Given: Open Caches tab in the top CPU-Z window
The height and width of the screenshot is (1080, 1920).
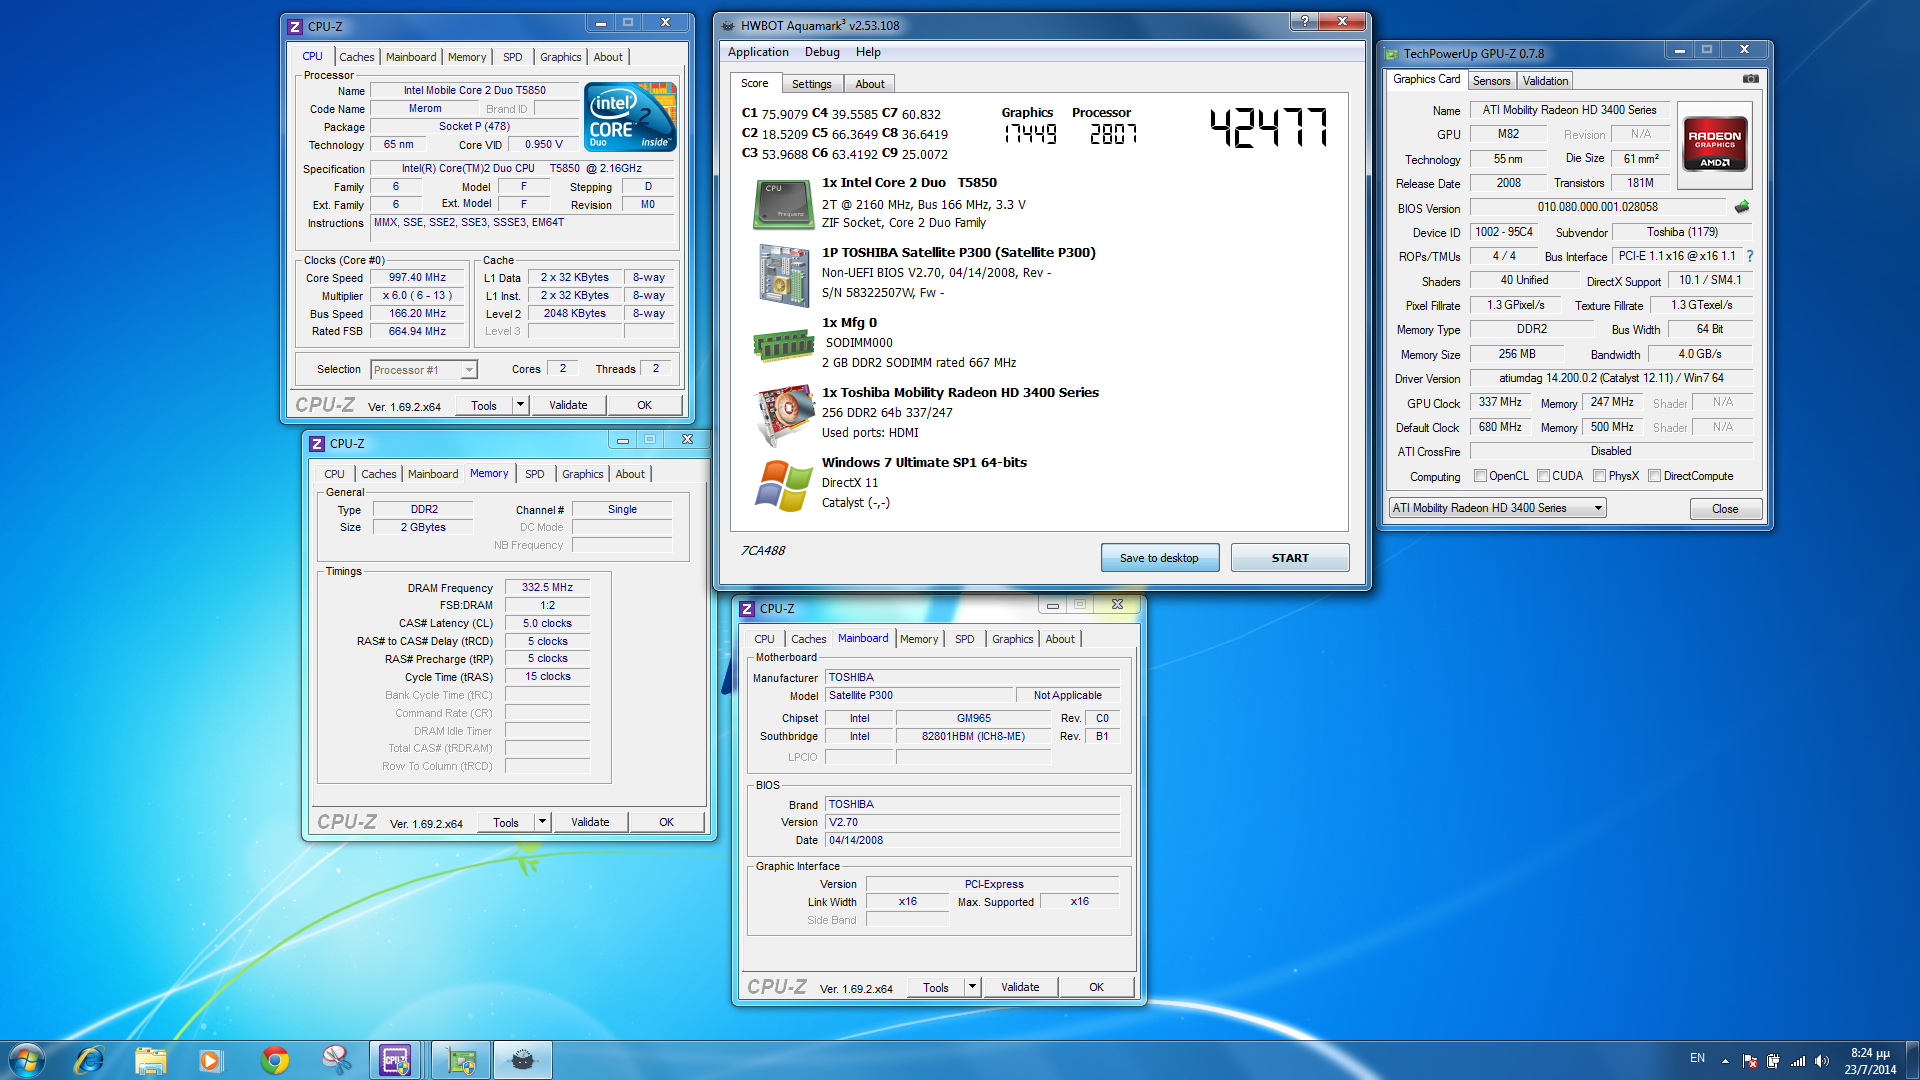Looking at the screenshot, I should (x=356, y=57).
